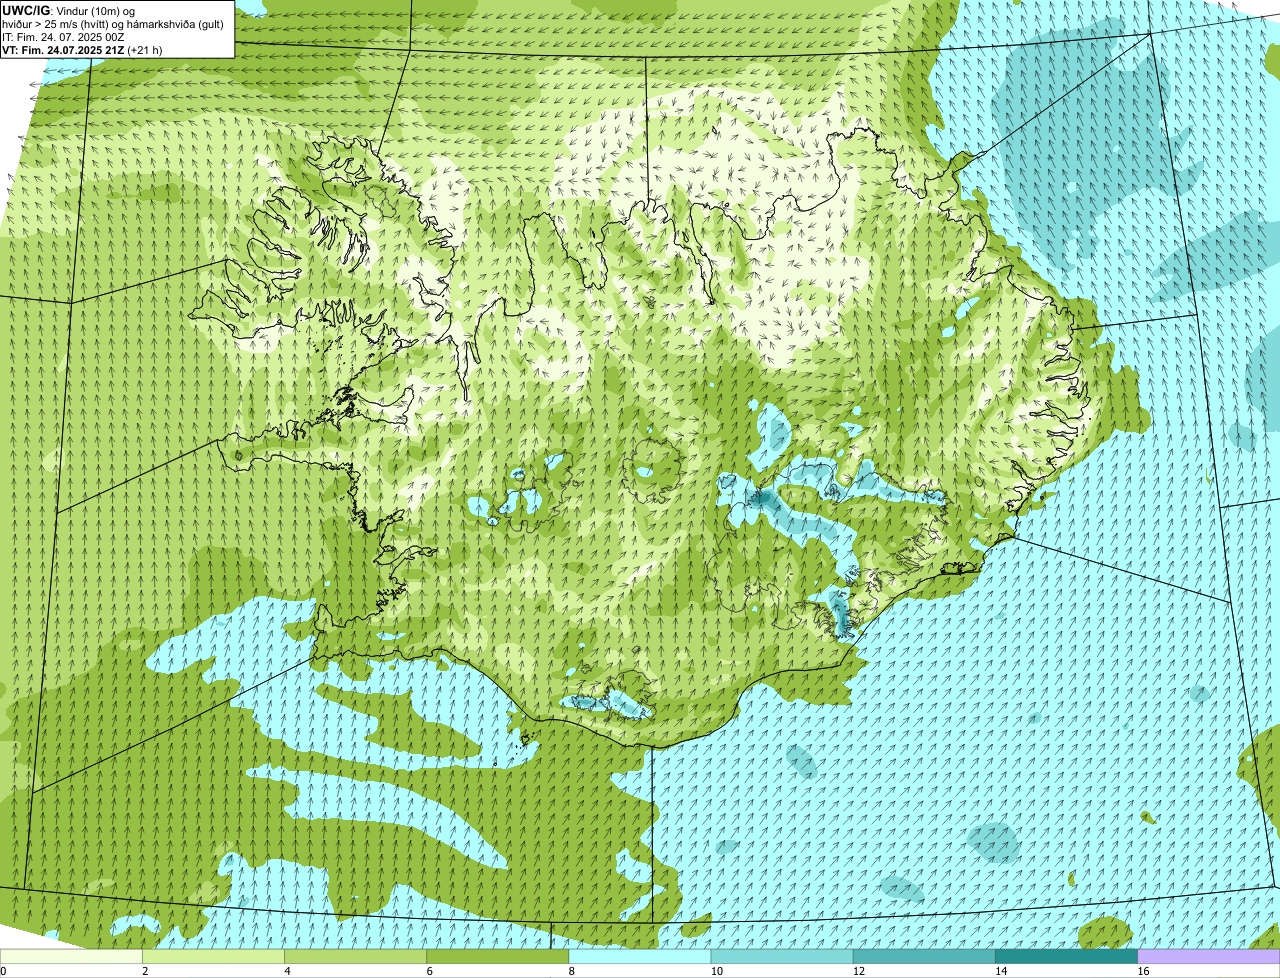Click the 'hviður > 25 m/s (hvítt)' description line
Screen dimensions: 1280x978
(x=113, y=24)
